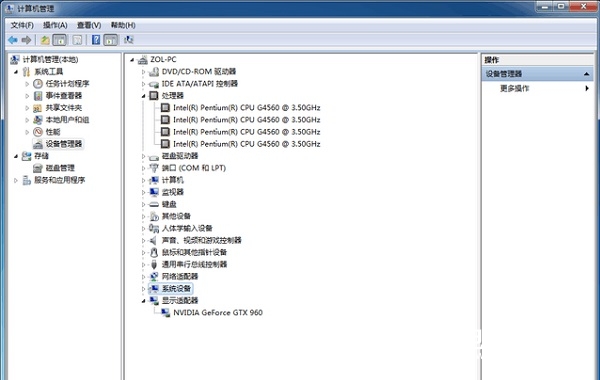Click the 声音、视频和游戏控制器 speaker icon

[x=153, y=240]
